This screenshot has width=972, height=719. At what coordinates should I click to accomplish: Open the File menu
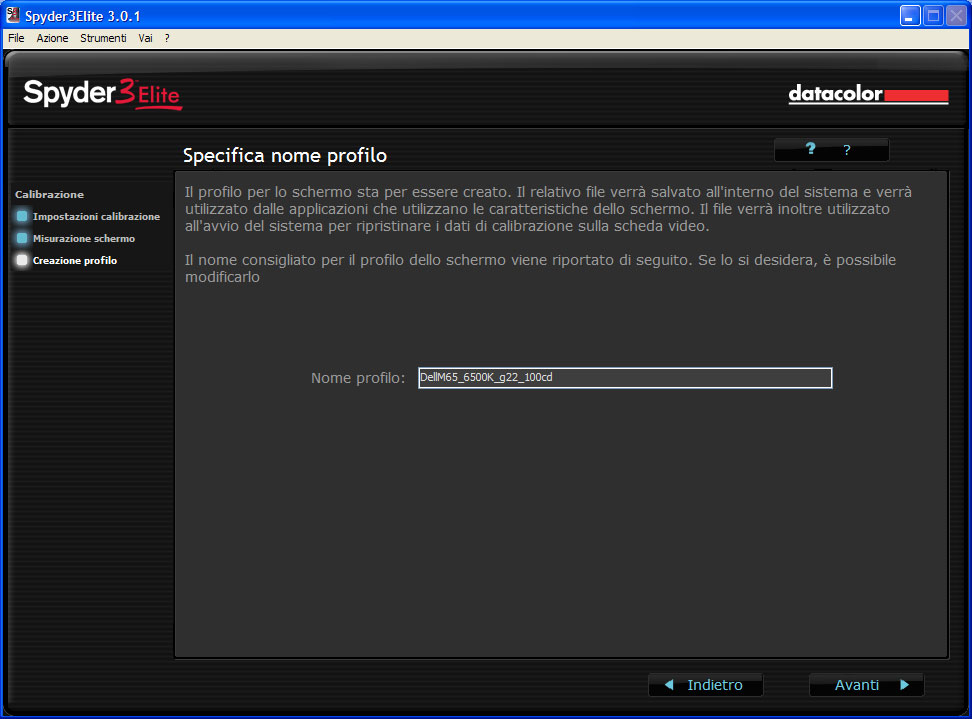coord(16,38)
